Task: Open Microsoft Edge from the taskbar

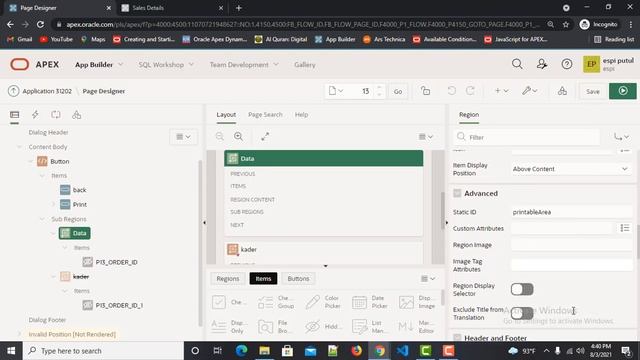Action: click(x=241, y=351)
